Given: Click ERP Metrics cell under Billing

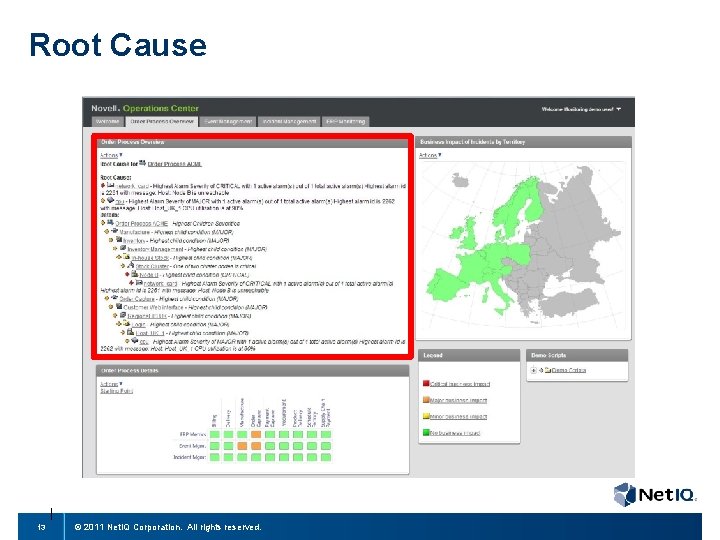Looking at the screenshot, I should [214, 434].
